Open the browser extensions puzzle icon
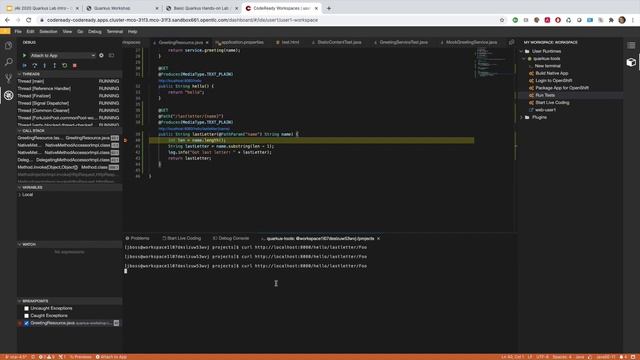Screen dimensions: 640x360 [611, 20]
